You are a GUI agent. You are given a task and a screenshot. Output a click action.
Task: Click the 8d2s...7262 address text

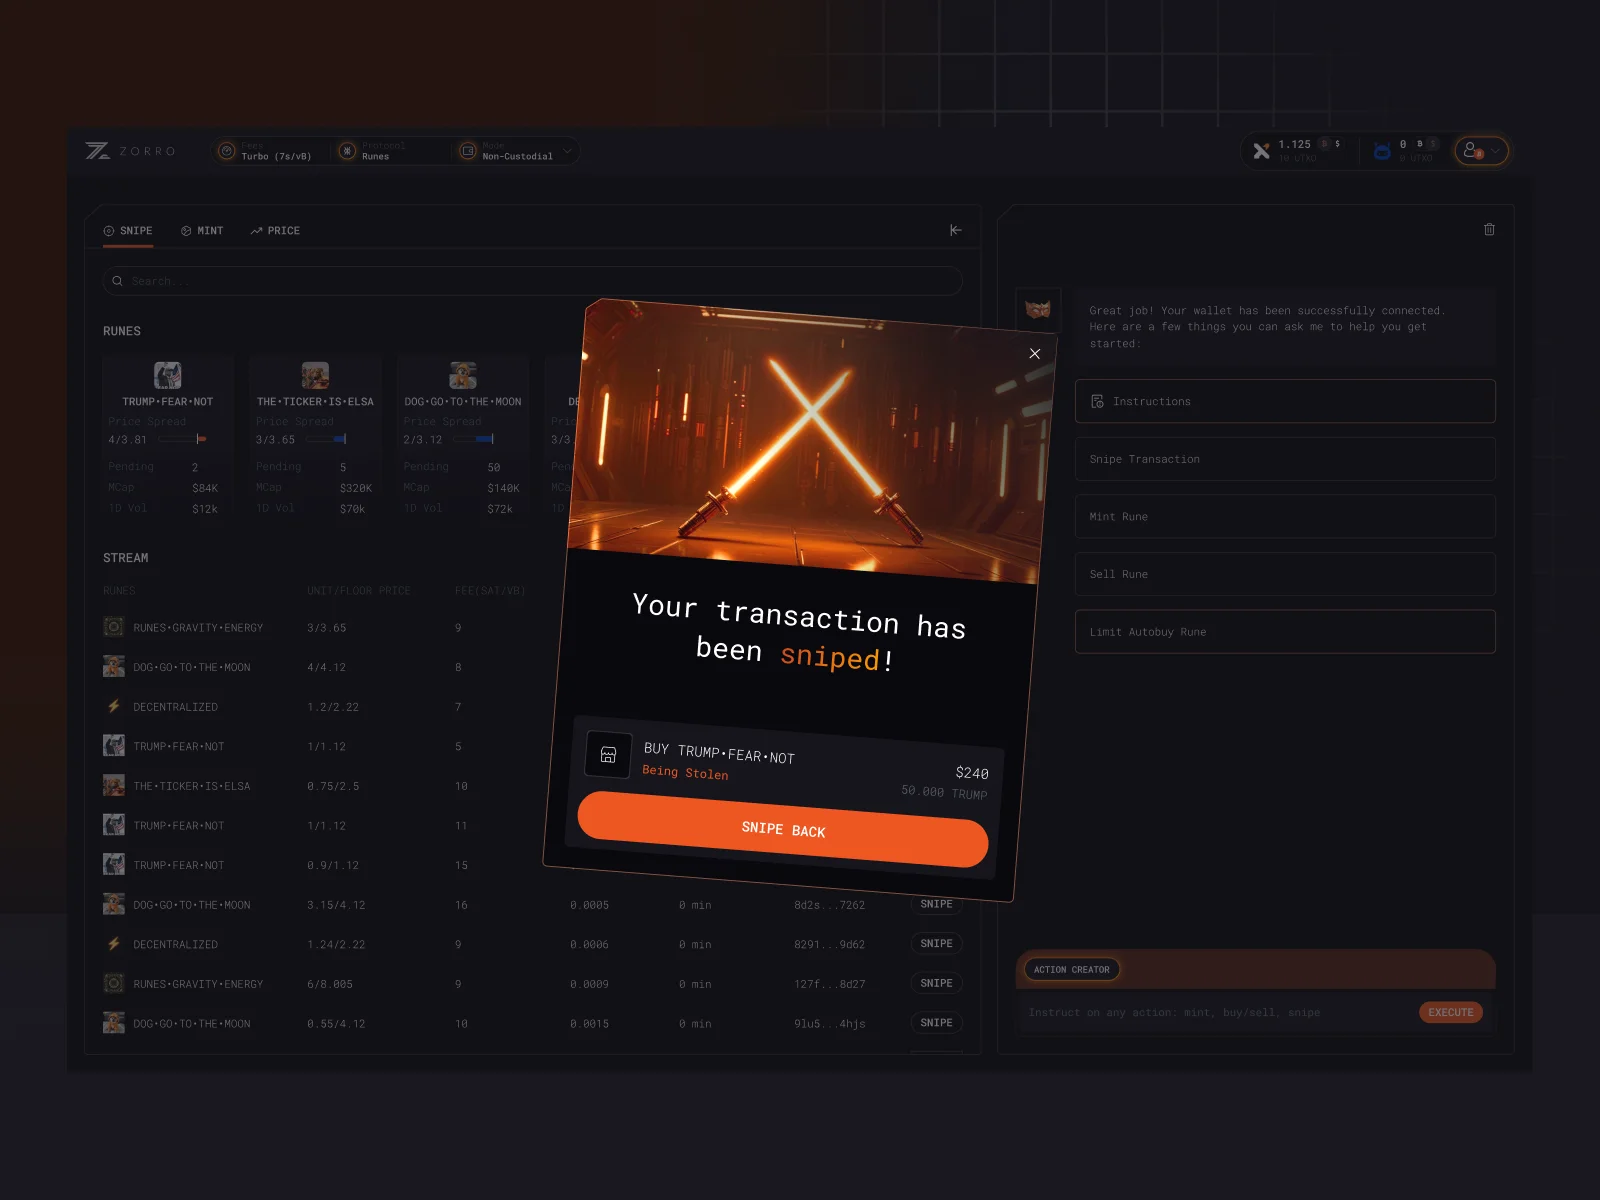click(830, 905)
